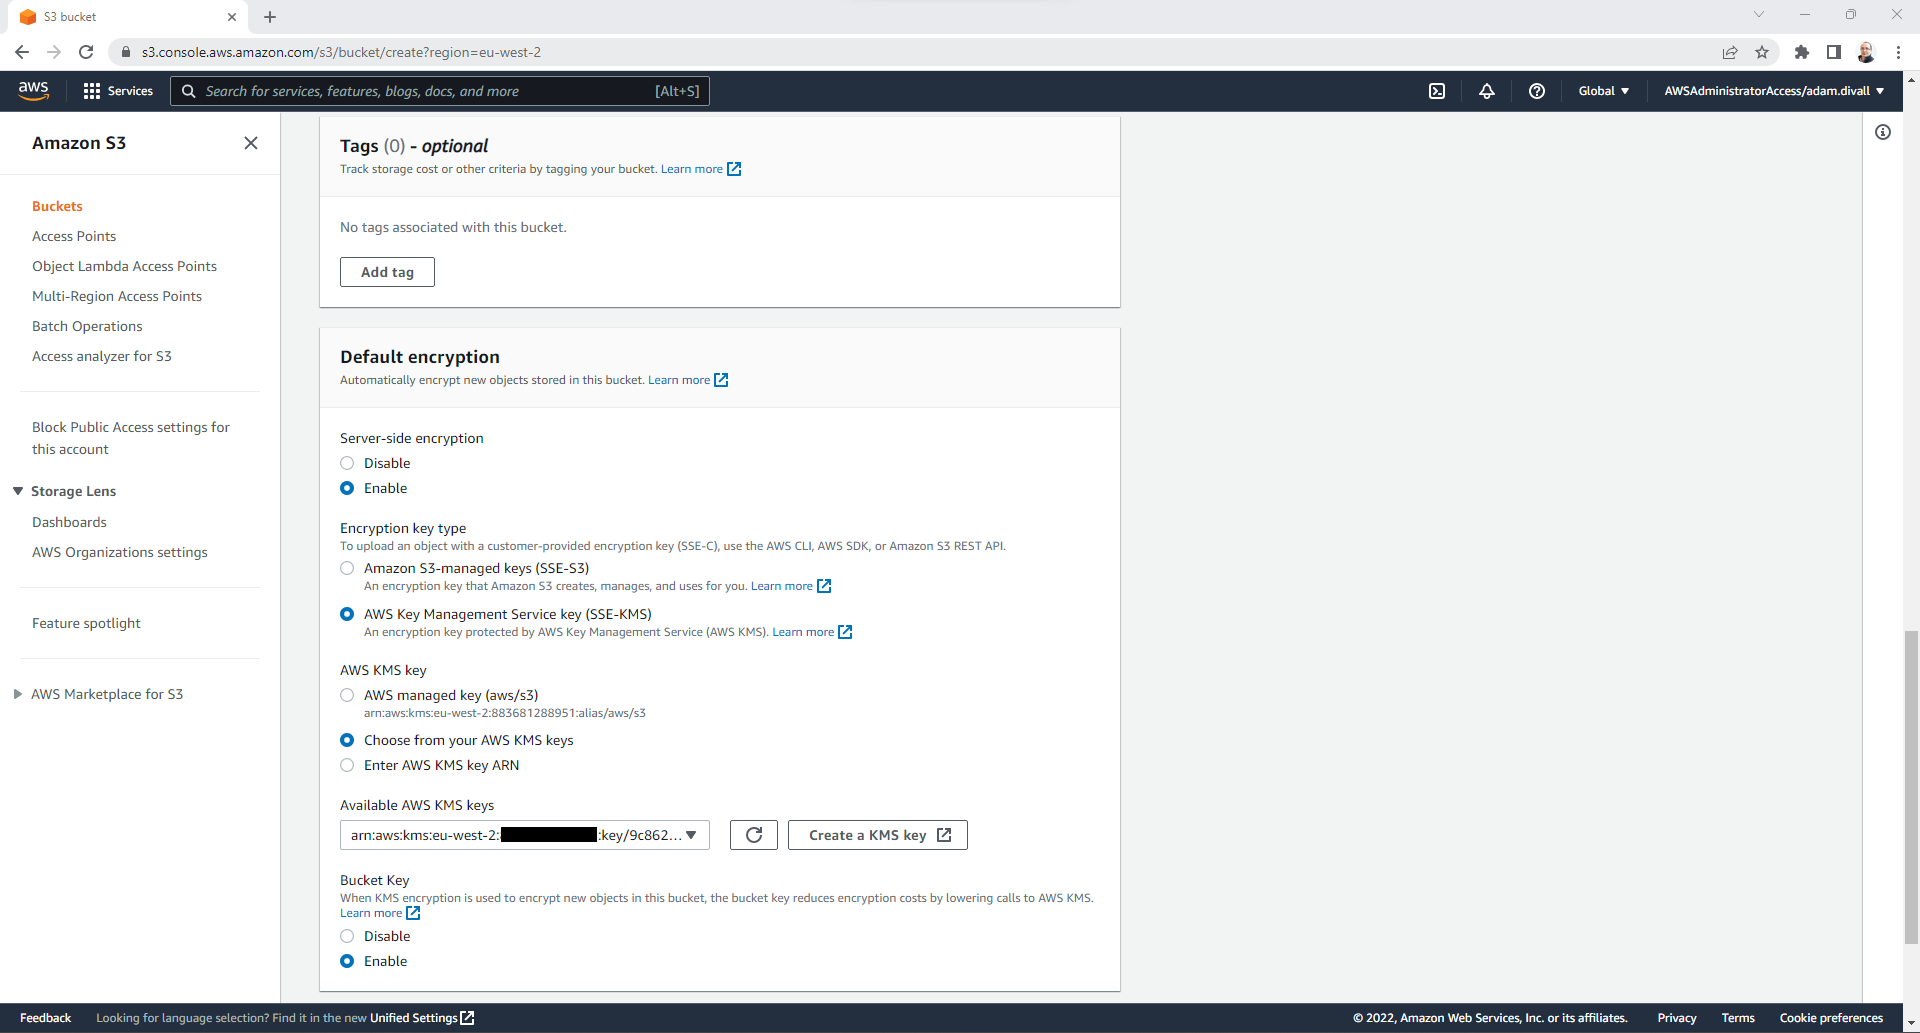
Task: Open Unified Settings link in footer
Action: (x=422, y=1018)
